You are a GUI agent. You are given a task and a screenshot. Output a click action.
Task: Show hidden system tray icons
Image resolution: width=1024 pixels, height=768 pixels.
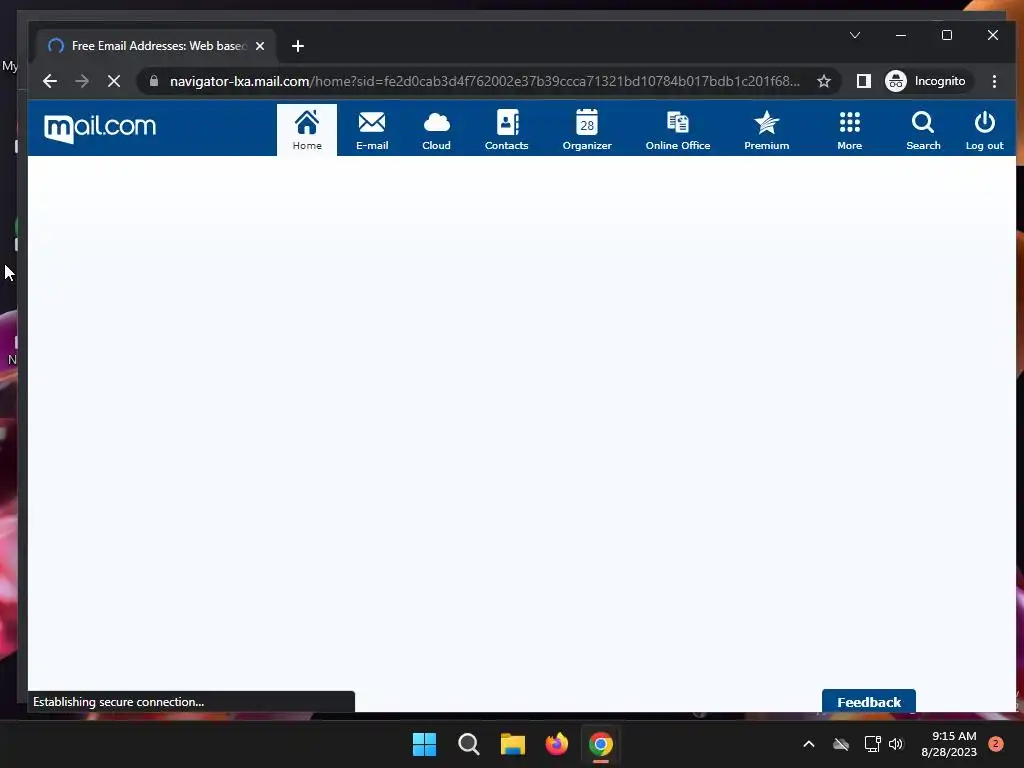(x=808, y=744)
